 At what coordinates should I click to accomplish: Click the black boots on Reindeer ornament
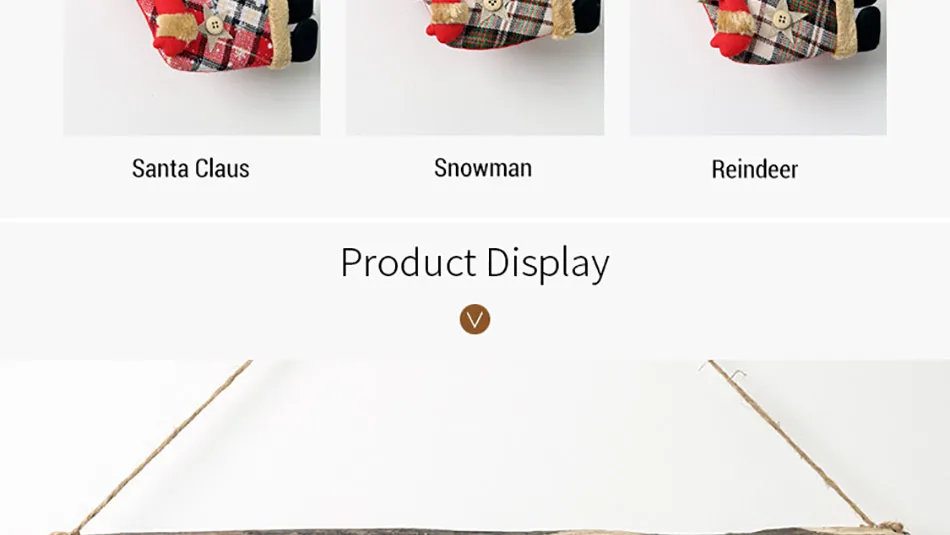(868, 27)
